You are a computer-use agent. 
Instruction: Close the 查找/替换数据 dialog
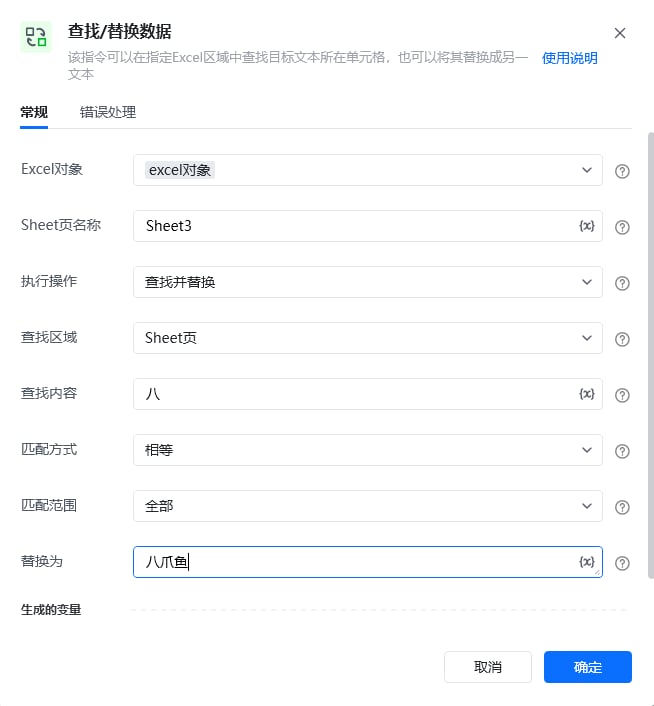point(620,33)
